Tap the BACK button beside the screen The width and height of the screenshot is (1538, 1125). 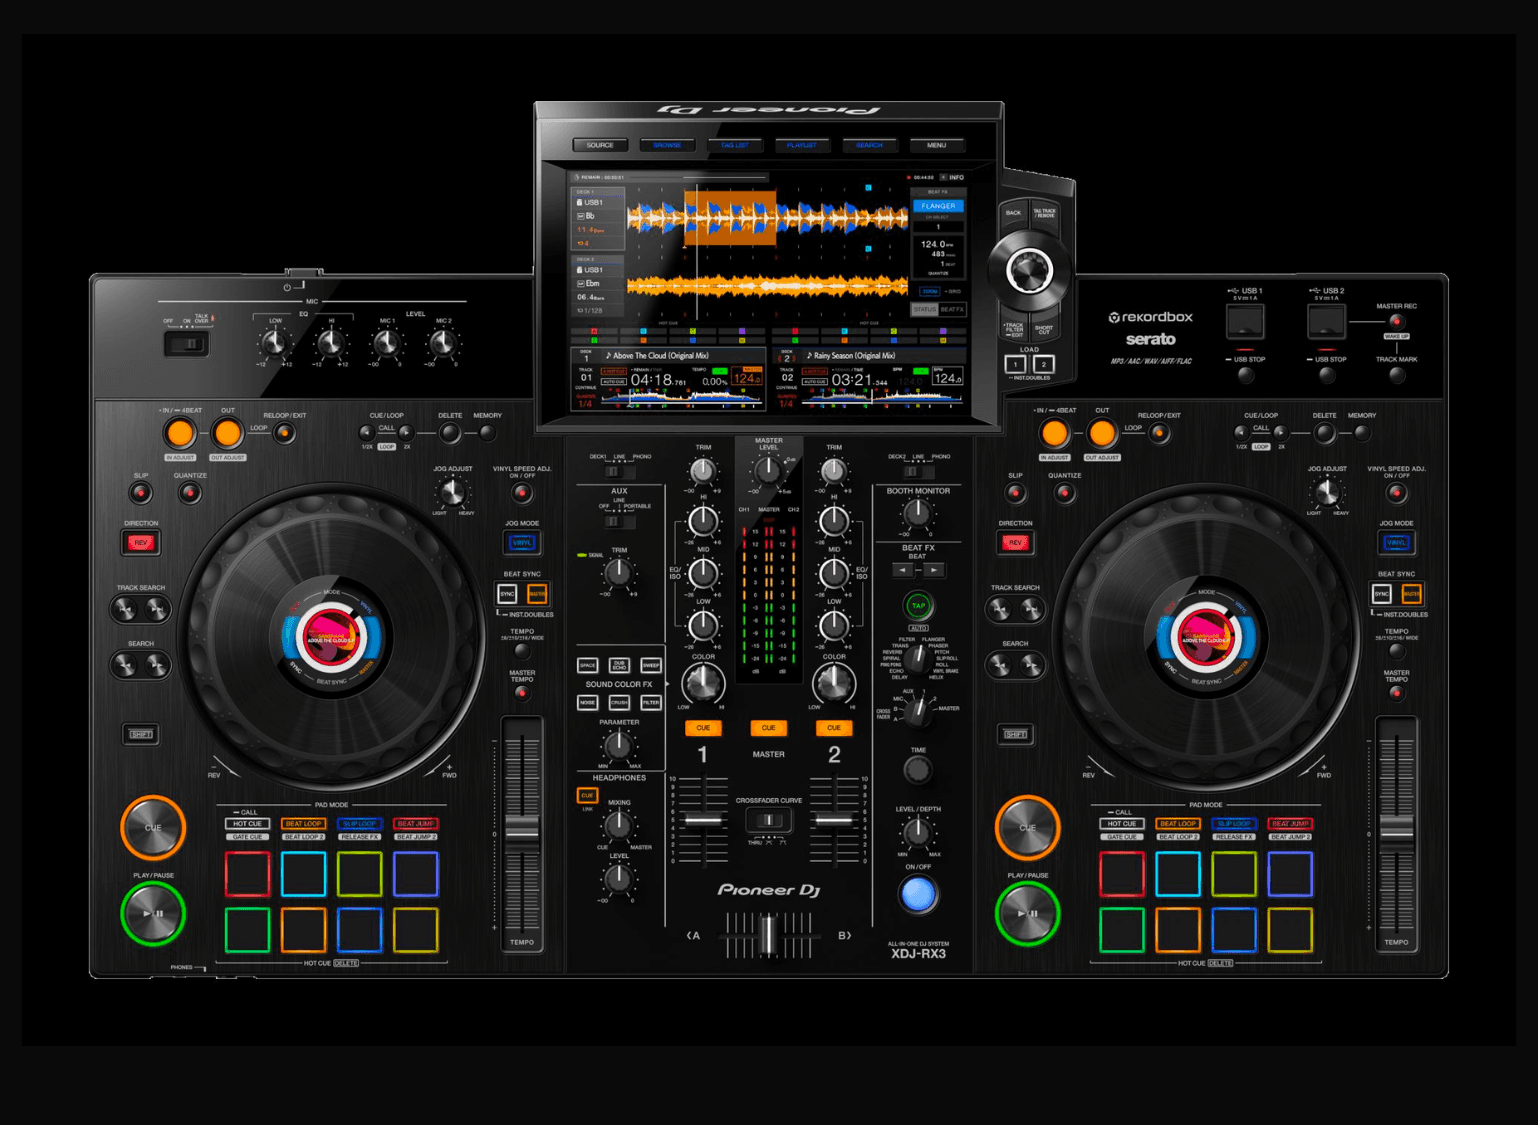pyautogui.click(x=1013, y=213)
